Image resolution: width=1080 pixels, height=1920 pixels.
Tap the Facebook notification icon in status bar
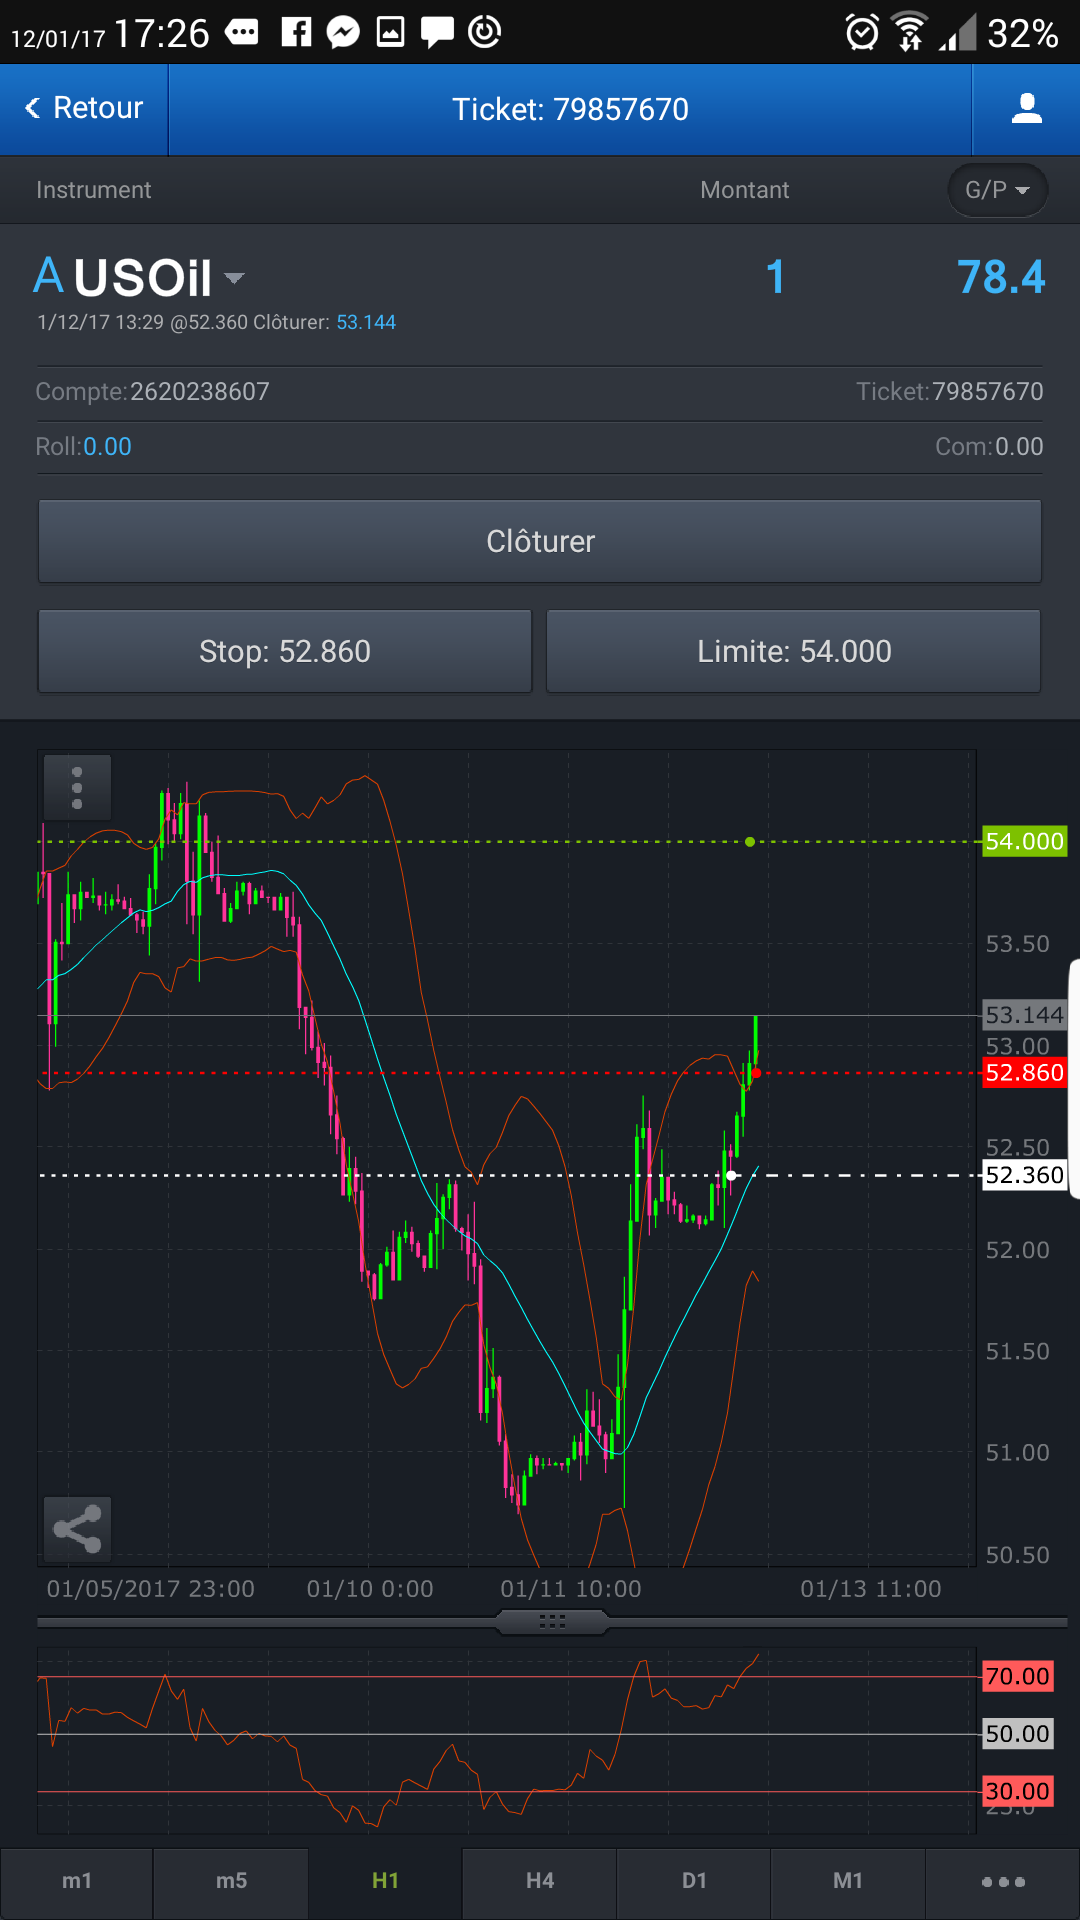click(x=296, y=32)
